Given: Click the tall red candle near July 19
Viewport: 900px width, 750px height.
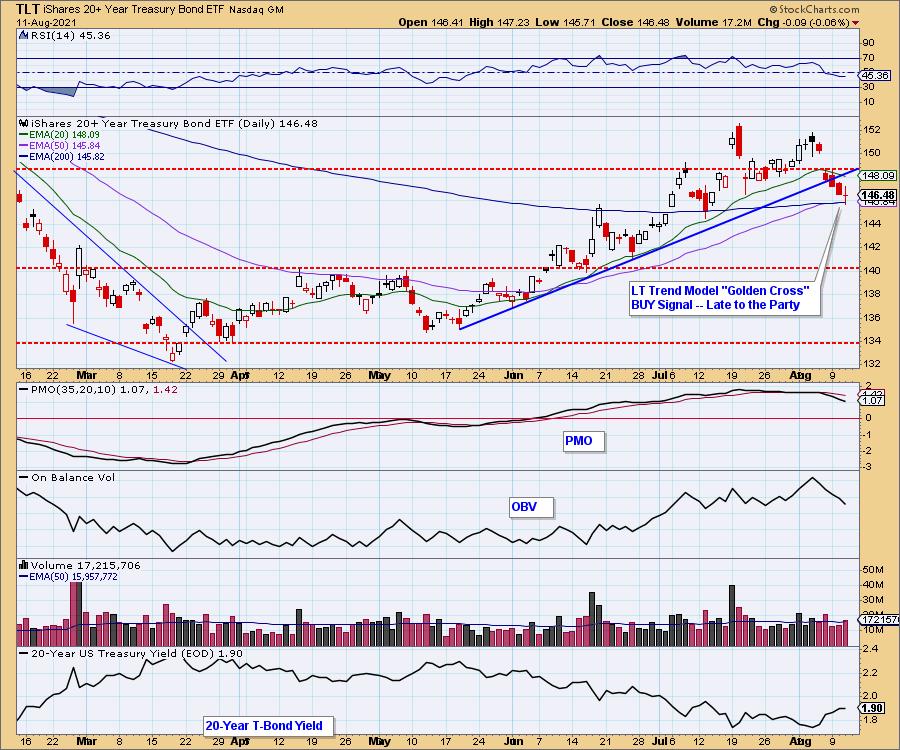Looking at the screenshot, I should [739, 141].
